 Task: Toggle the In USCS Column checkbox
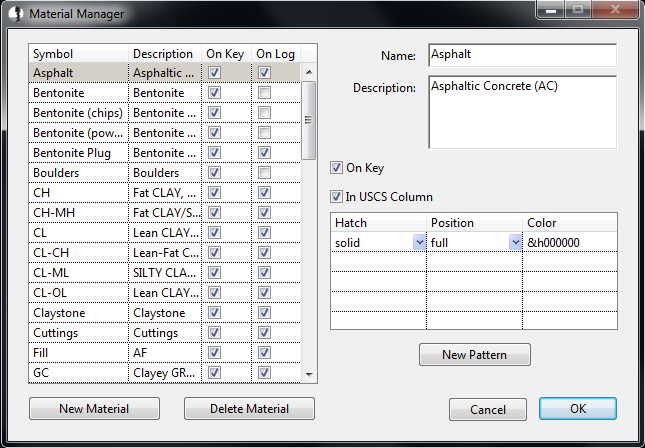tap(336, 197)
